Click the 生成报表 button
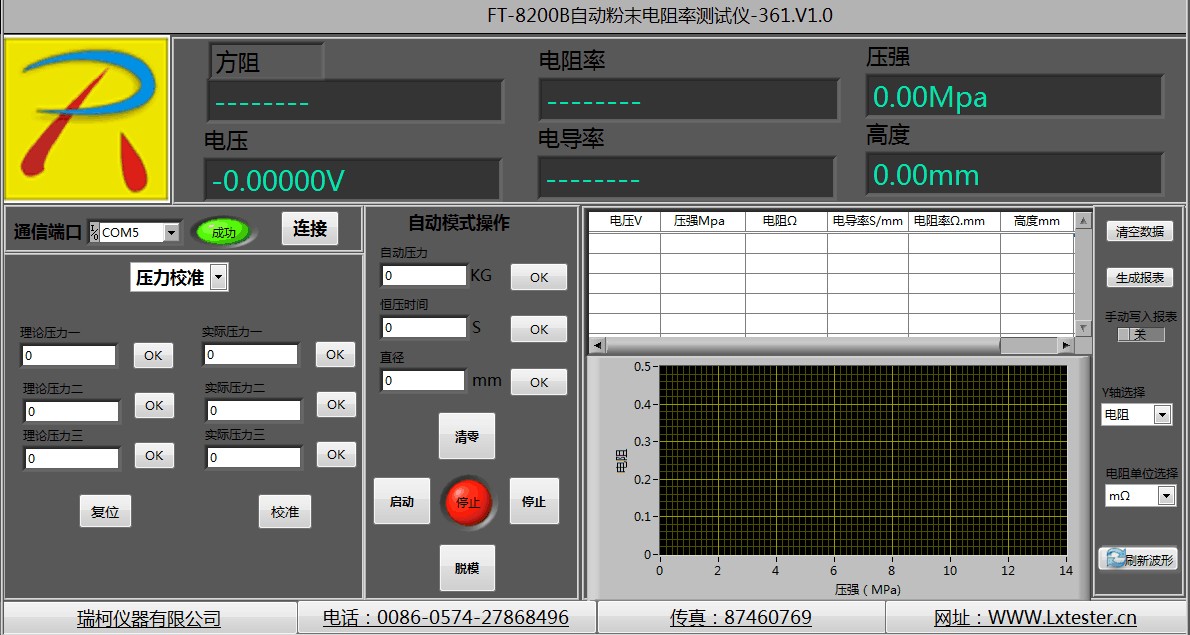 tap(1139, 278)
